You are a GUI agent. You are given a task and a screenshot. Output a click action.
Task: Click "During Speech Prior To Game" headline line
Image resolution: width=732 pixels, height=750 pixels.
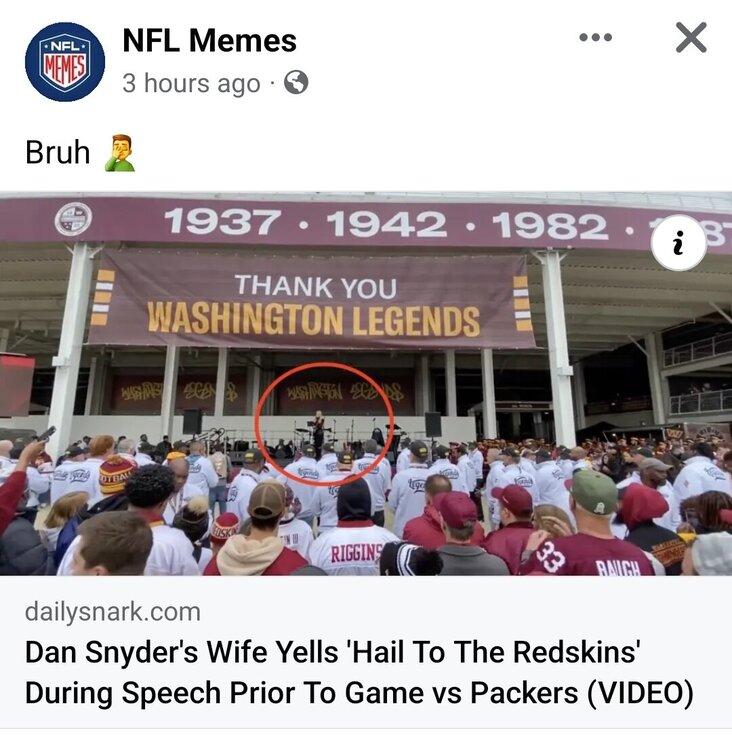click(x=359, y=693)
